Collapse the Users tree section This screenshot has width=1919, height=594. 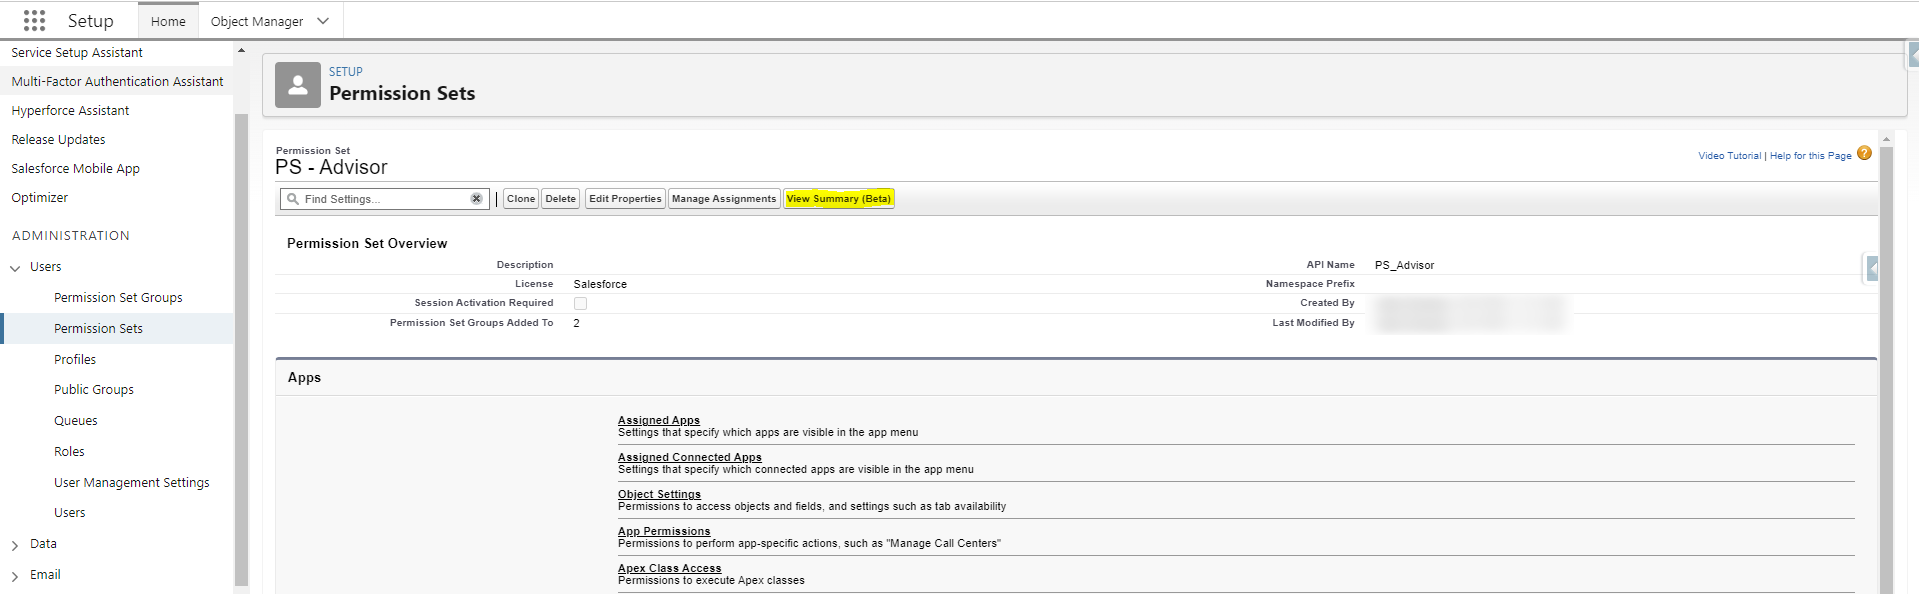[x=15, y=268]
